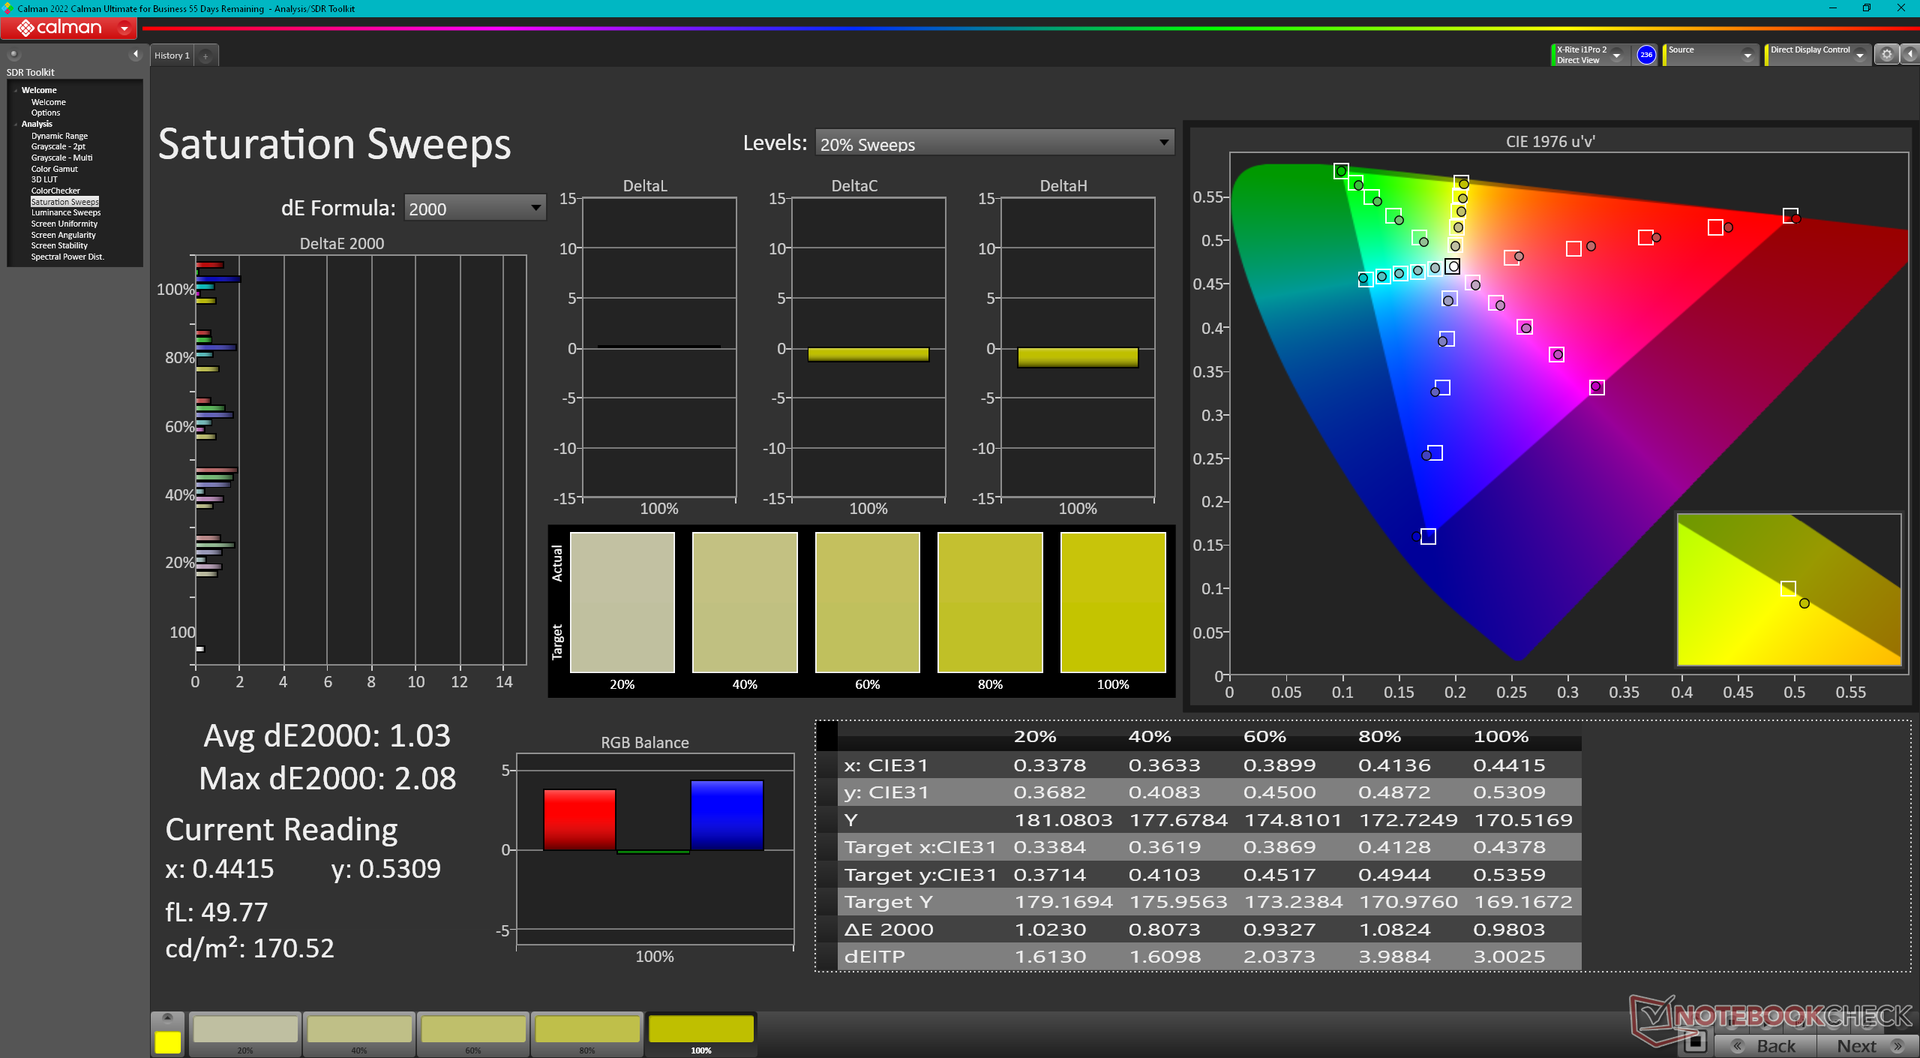Collapse the Analysis tree group
This screenshot has height=1058, width=1920.
16,125
